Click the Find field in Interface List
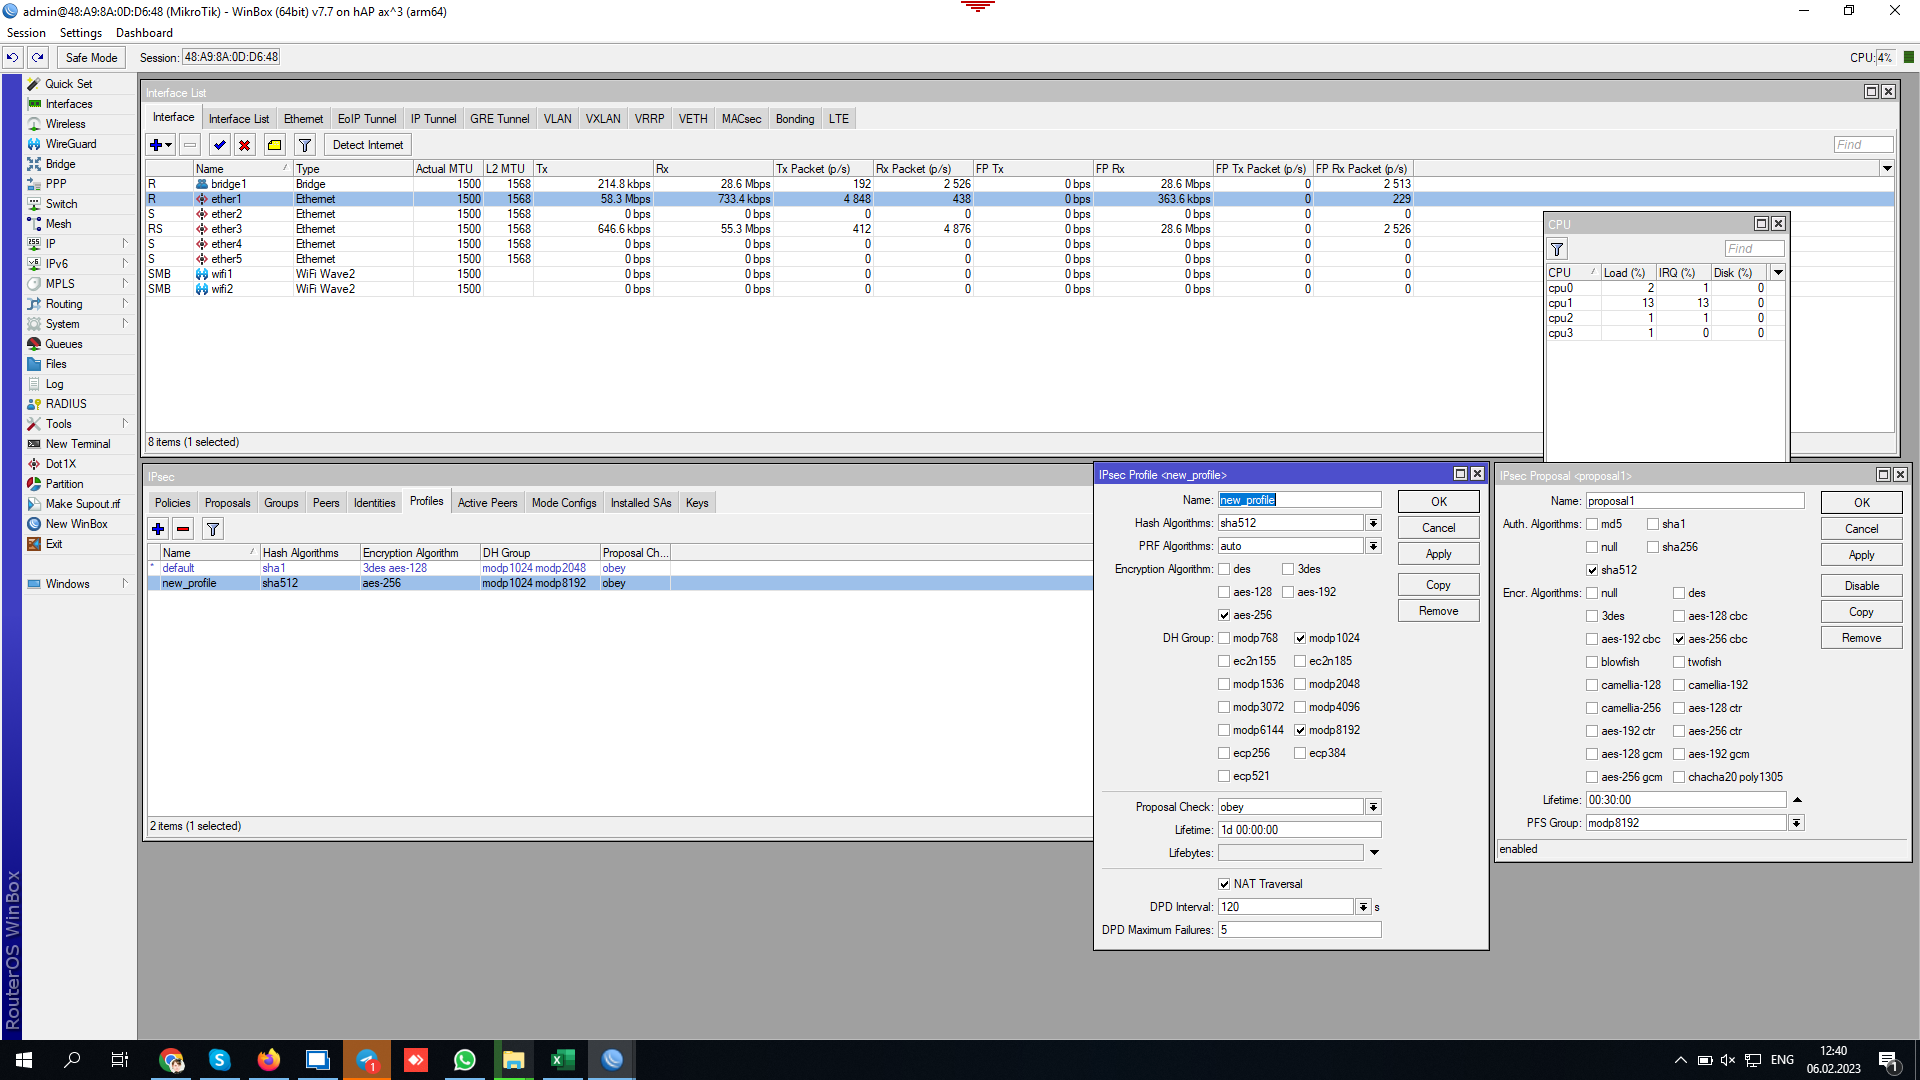The image size is (1920, 1080). pos(1863,145)
